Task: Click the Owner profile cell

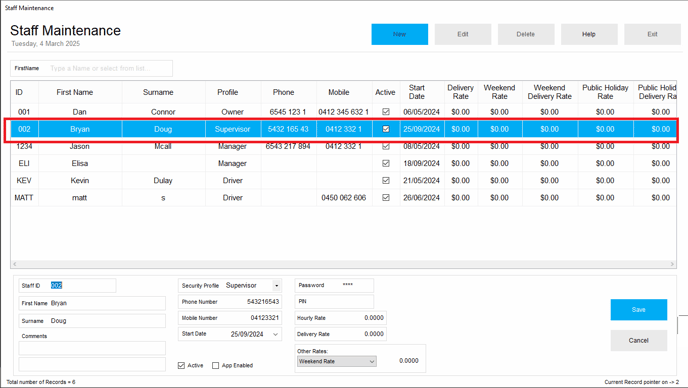Action: [233, 112]
